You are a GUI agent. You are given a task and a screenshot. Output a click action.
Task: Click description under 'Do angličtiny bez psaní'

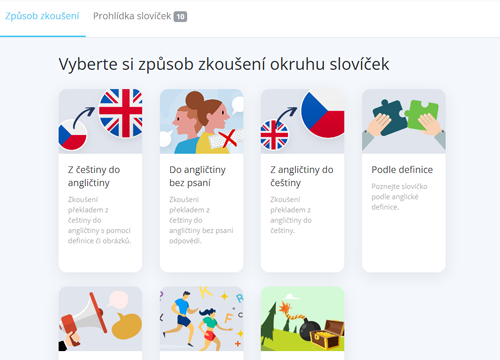click(x=201, y=220)
